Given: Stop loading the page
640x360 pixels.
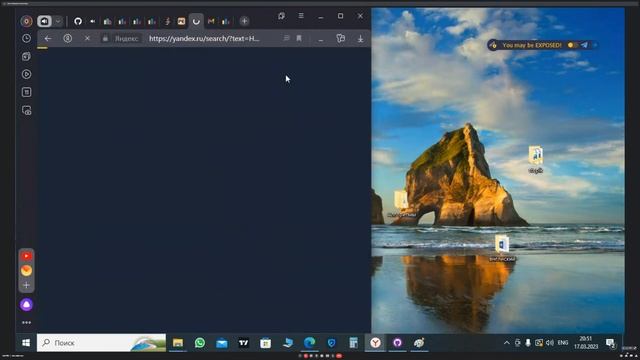Looking at the screenshot, I should tap(87, 38).
